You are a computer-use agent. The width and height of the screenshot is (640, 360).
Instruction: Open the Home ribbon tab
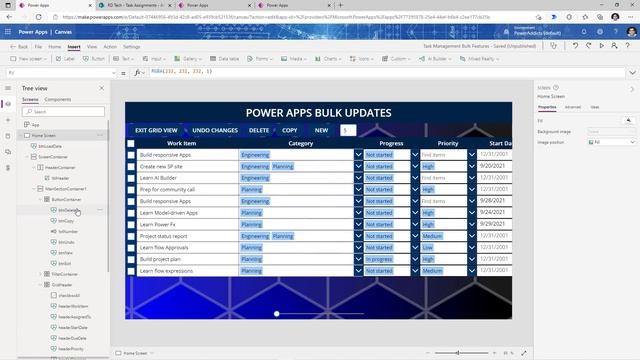click(x=55, y=47)
